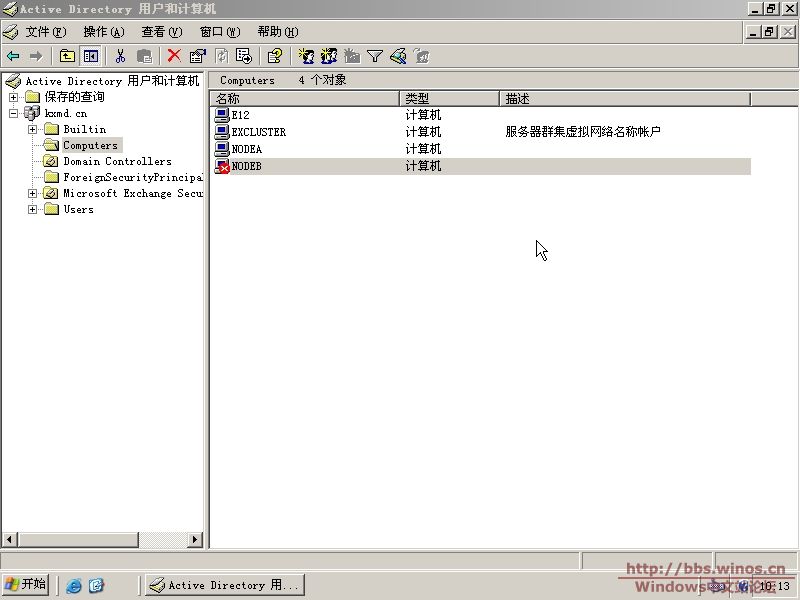Select Domain Controllers in the tree
800x600 pixels.
(x=117, y=161)
